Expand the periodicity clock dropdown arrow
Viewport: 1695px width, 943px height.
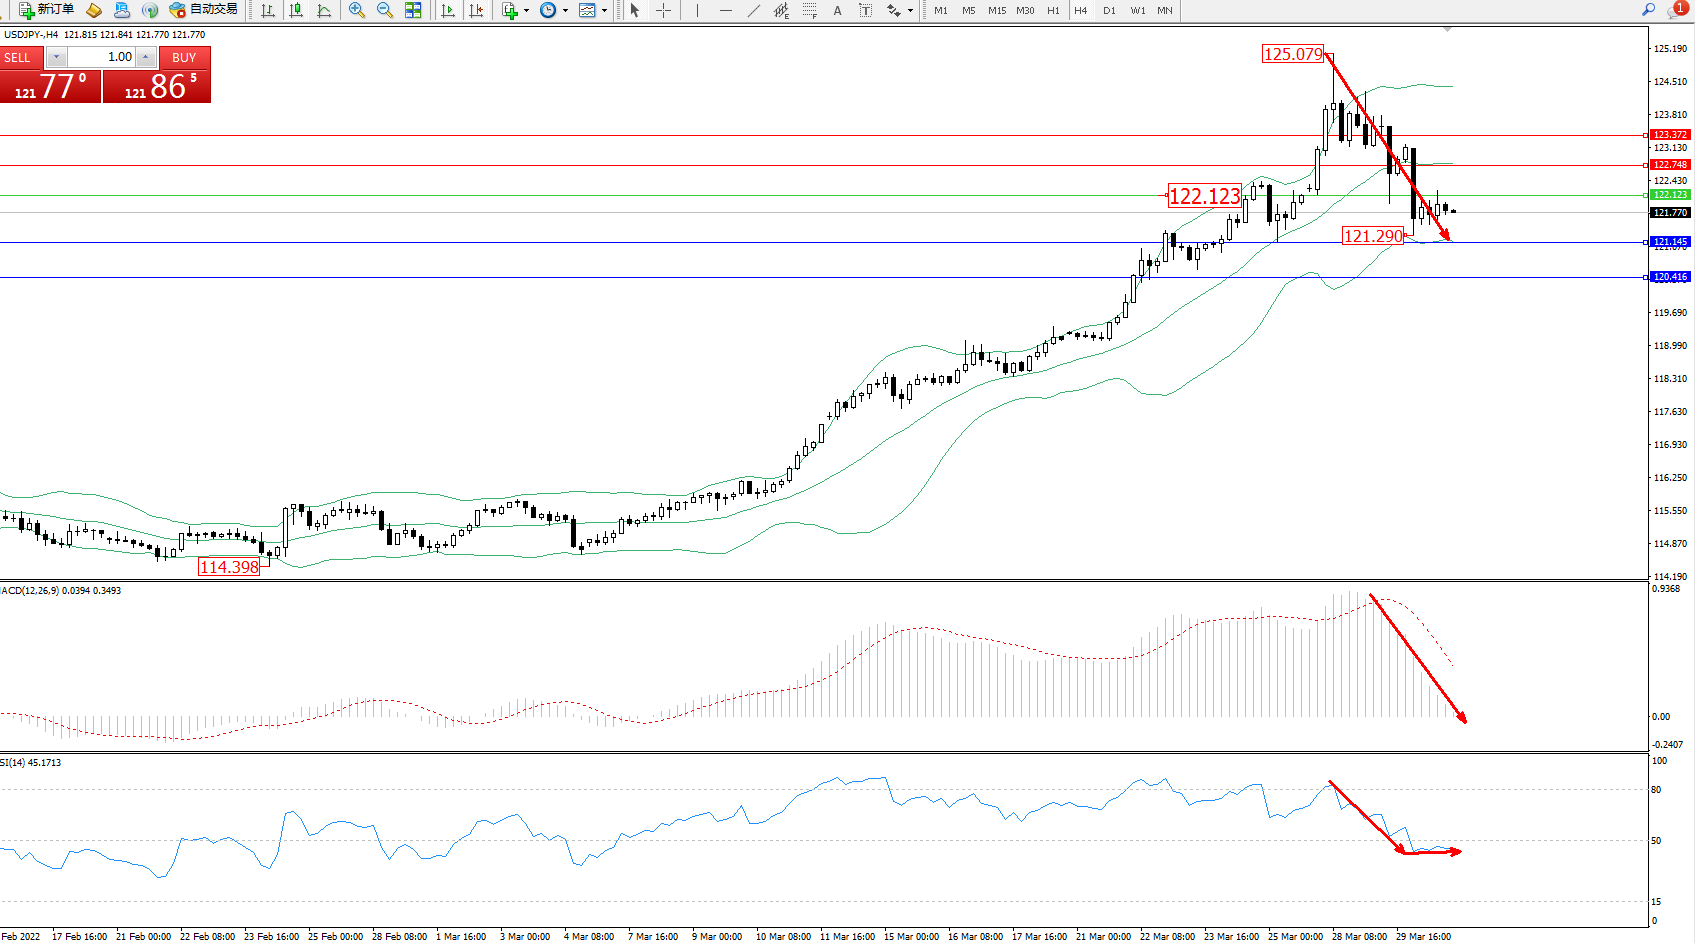click(x=565, y=10)
